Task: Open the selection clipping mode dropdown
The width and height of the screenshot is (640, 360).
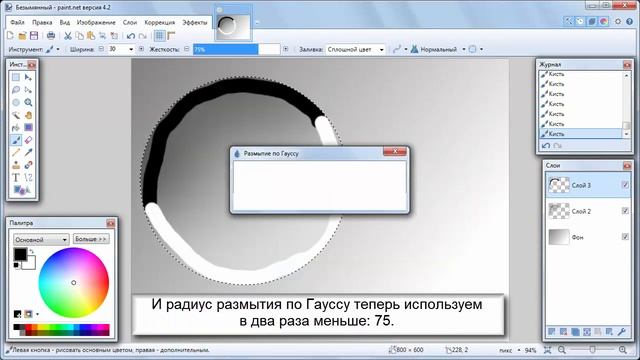Action: click(x=482, y=49)
